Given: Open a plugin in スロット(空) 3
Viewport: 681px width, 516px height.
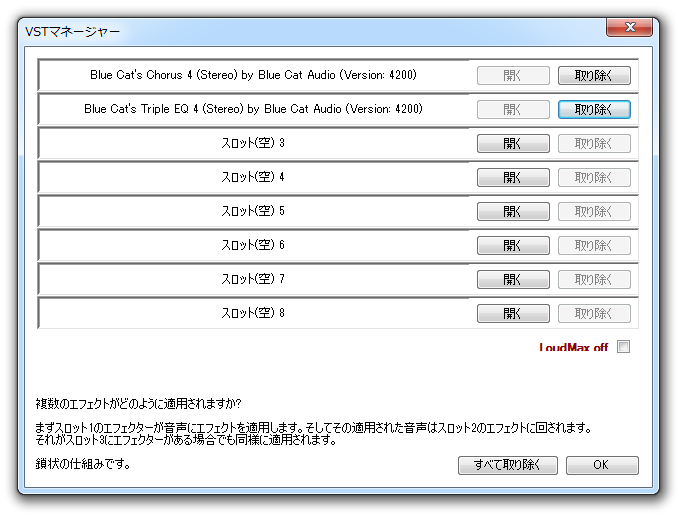Looking at the screenshot, I should 513,143.
